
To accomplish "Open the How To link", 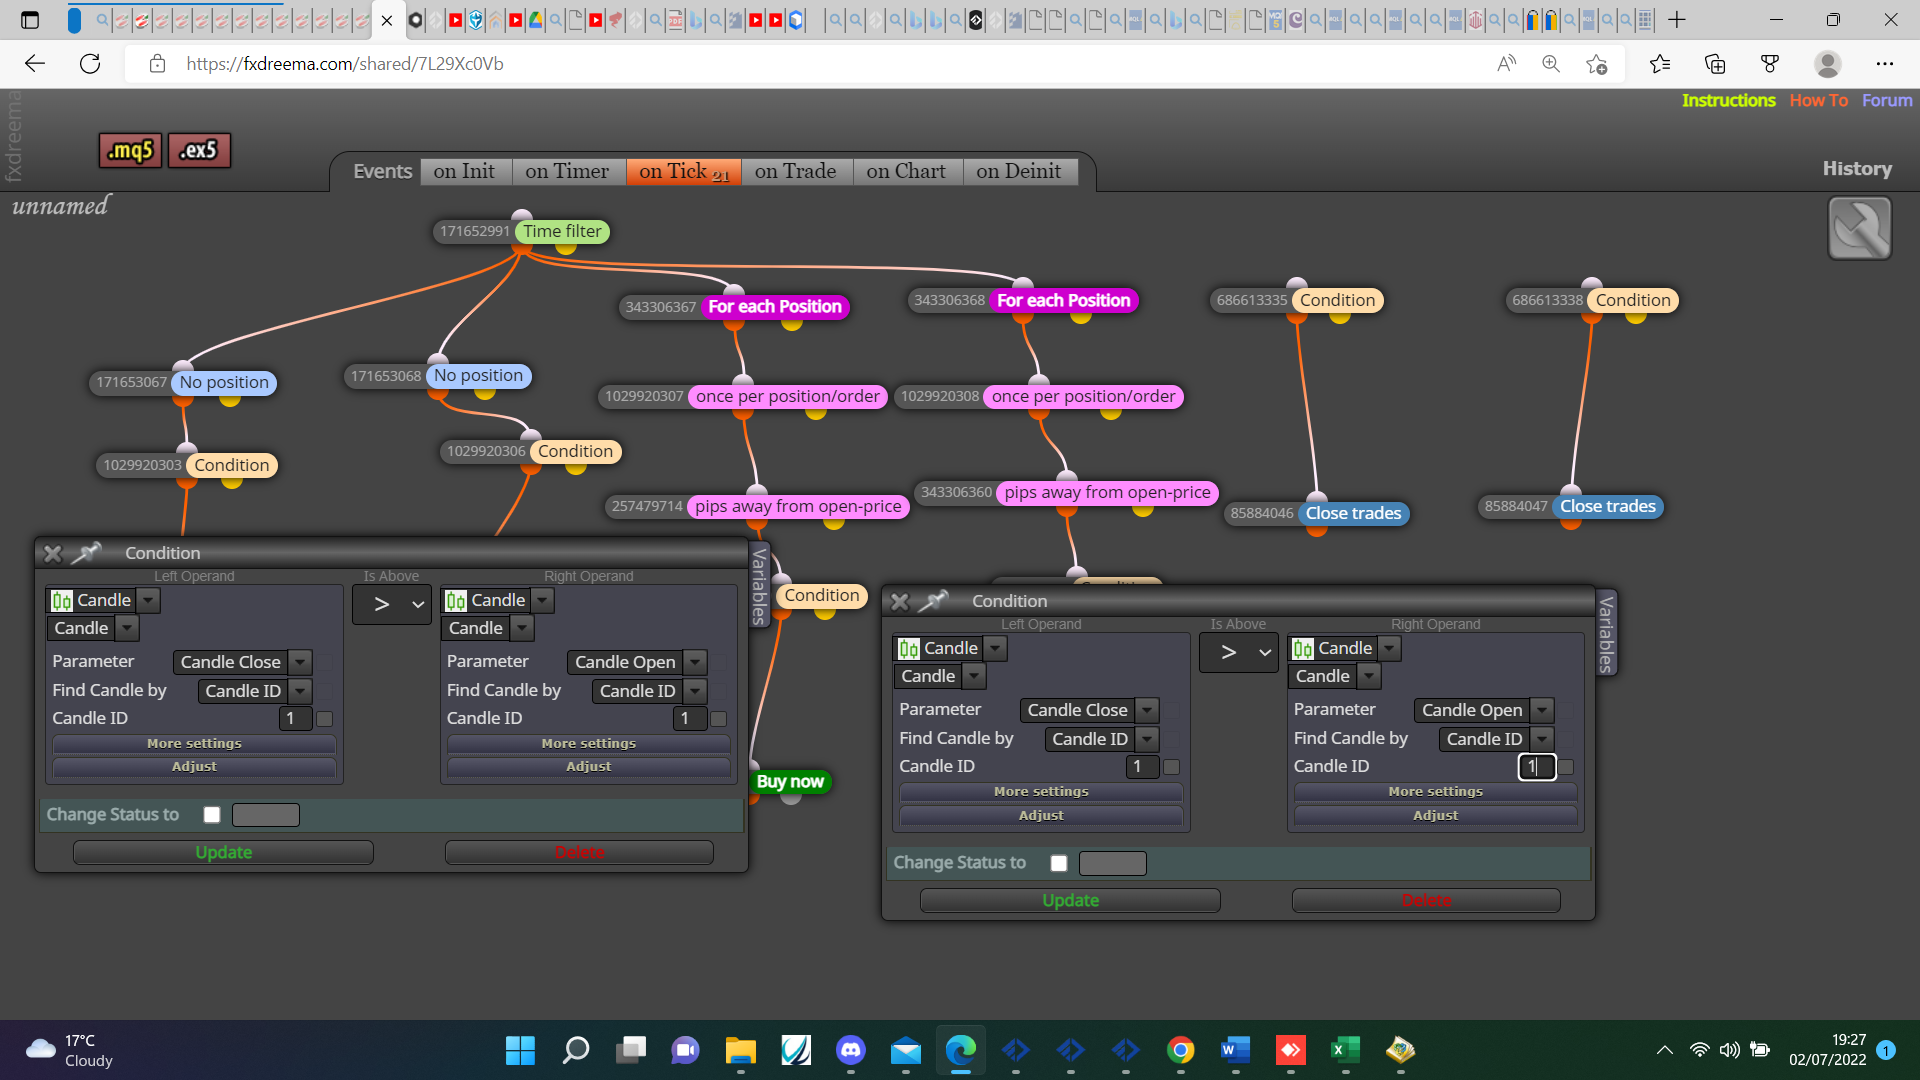I will pyautogui.click(x=1818, y=100).
